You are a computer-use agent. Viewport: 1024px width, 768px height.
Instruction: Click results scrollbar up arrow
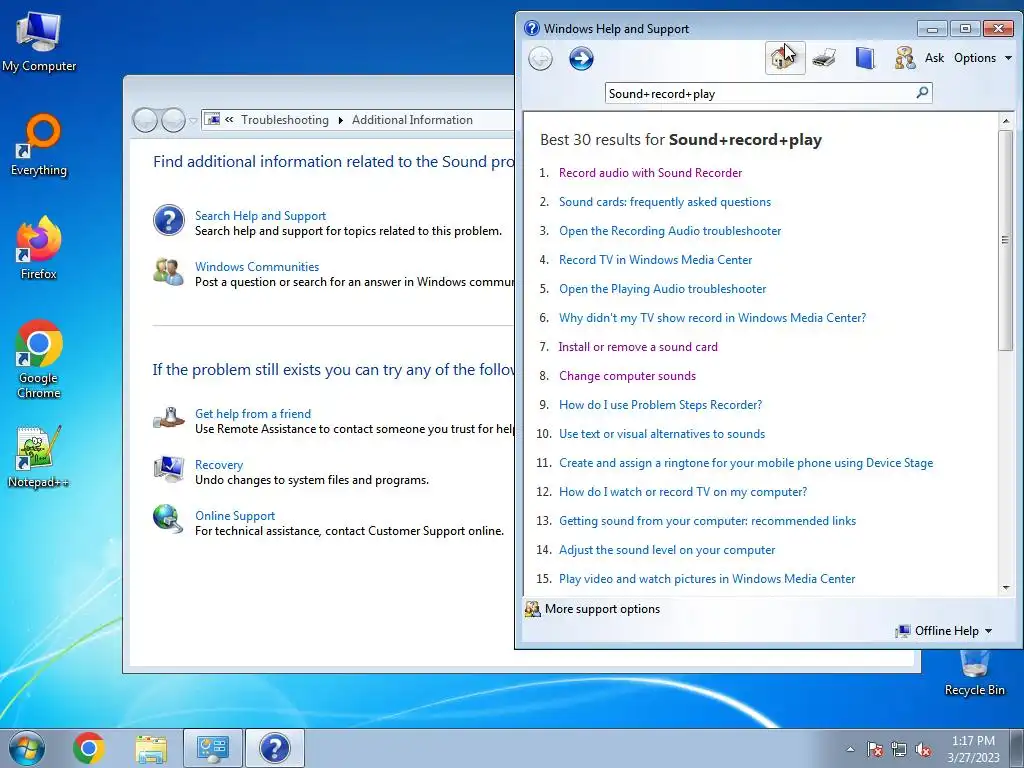1006,121
